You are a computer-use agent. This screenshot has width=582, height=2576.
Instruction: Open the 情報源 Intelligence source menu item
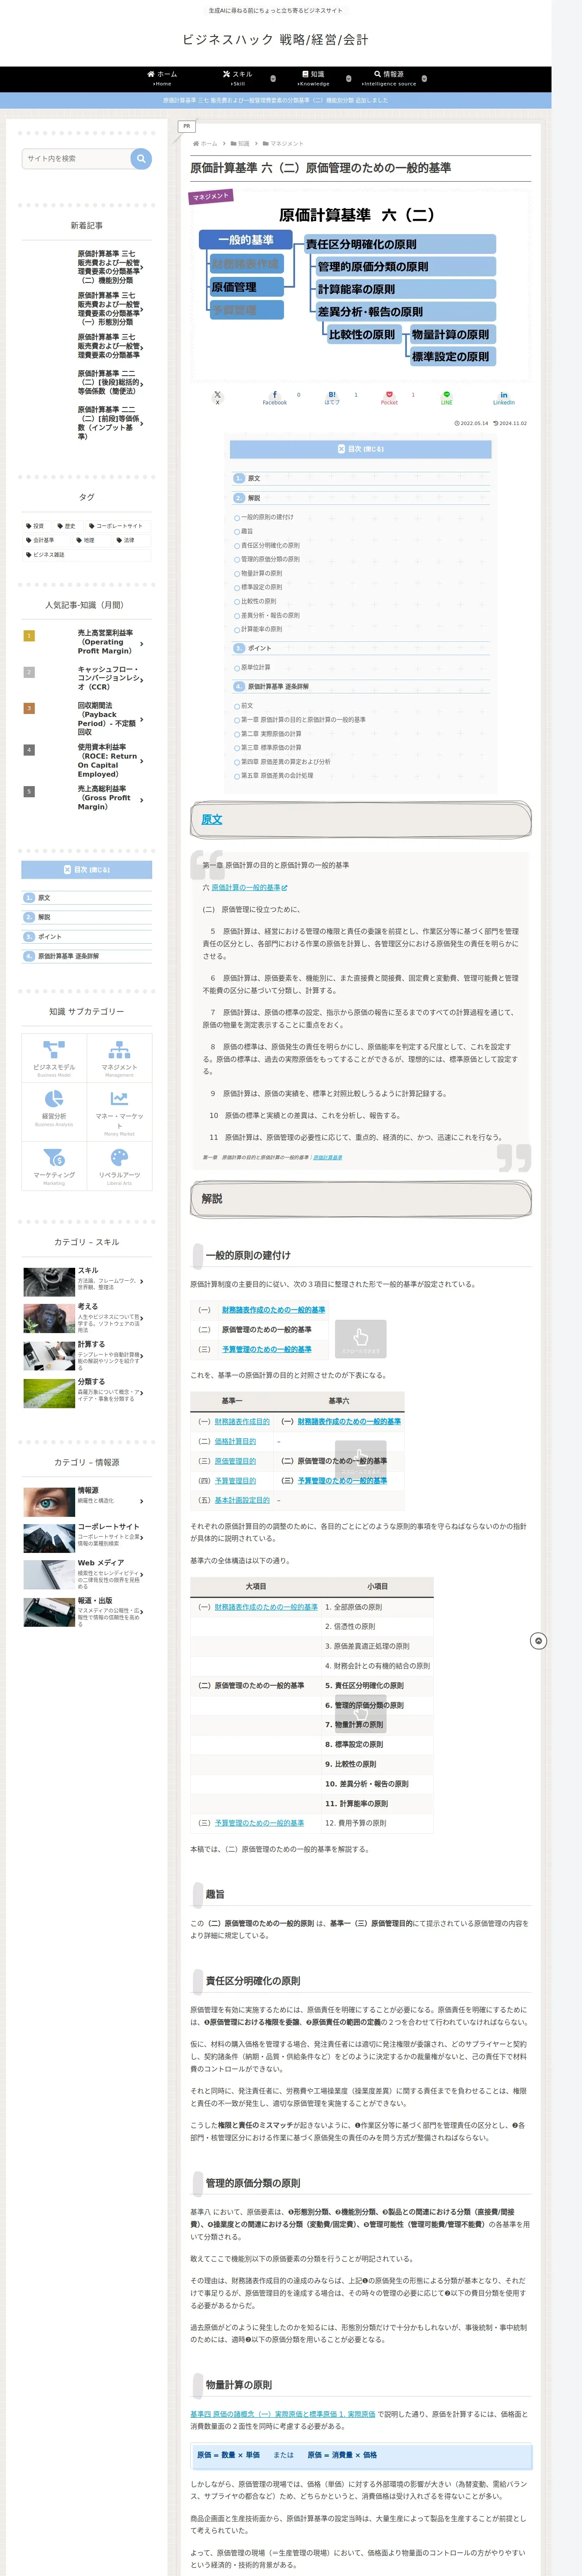pos(389,78)
